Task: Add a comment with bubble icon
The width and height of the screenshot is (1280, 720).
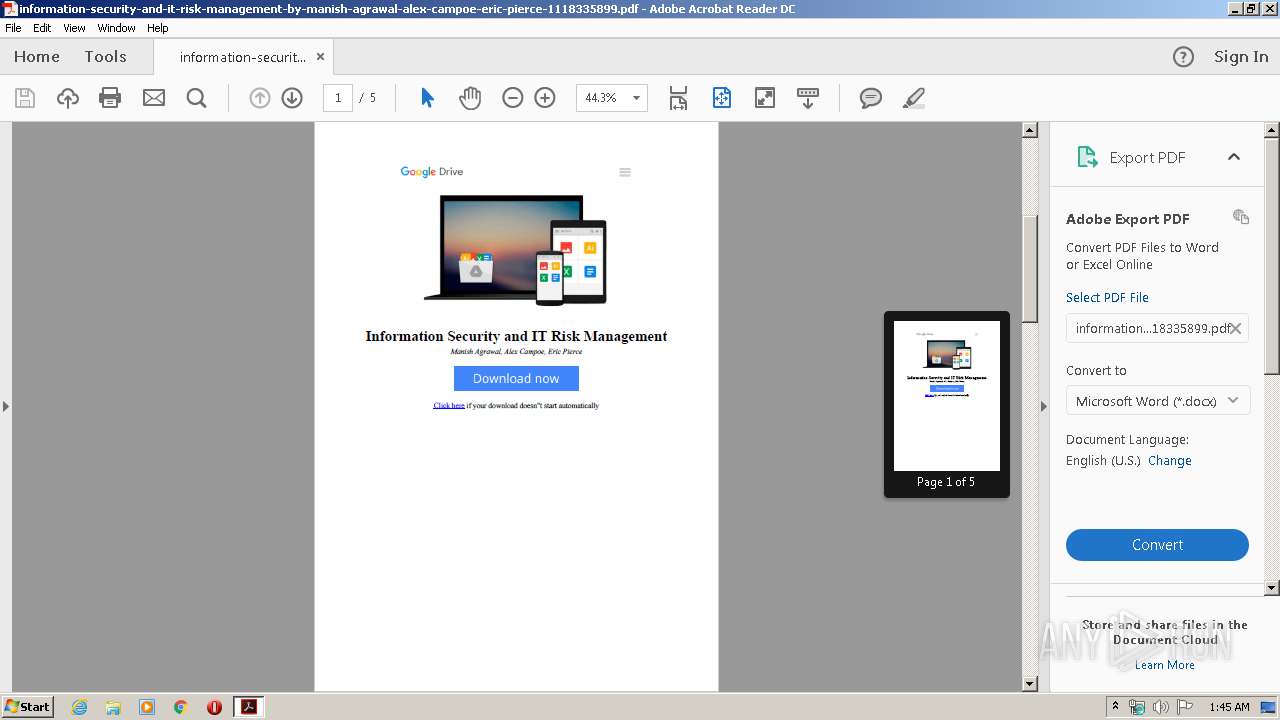Action: coord(871,98)
